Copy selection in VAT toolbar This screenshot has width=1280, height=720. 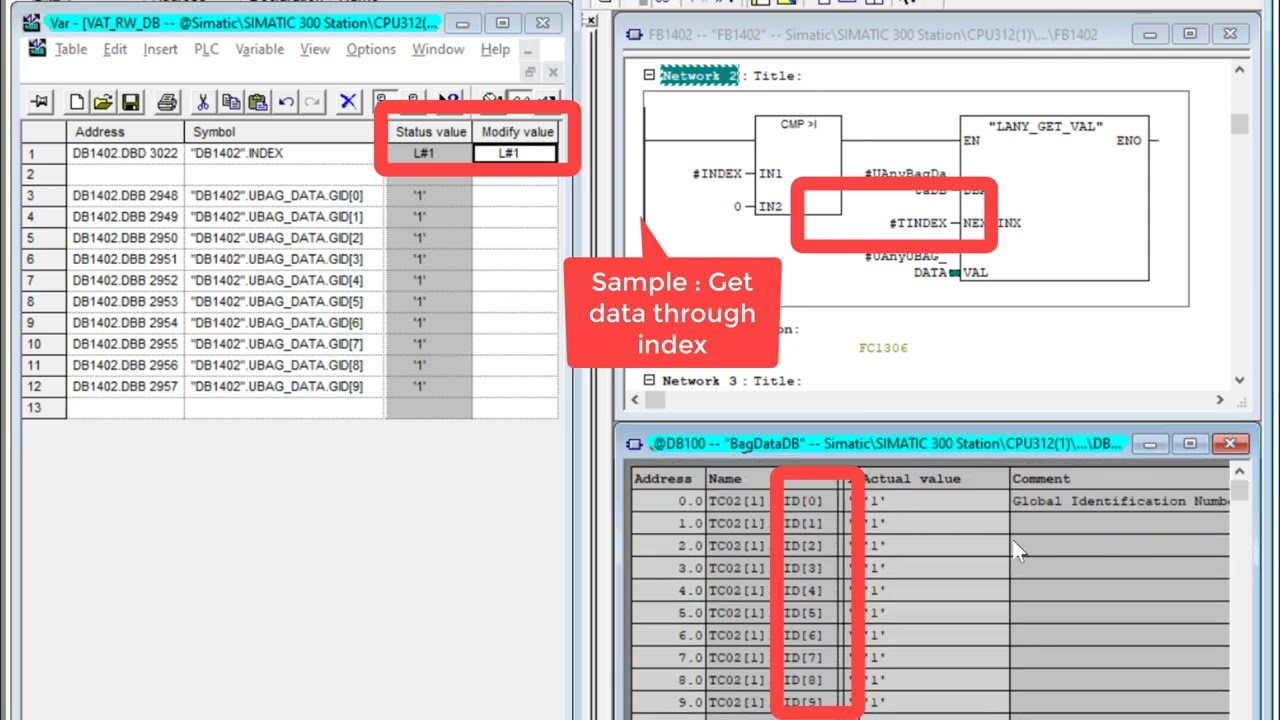(x=231, y=101)
